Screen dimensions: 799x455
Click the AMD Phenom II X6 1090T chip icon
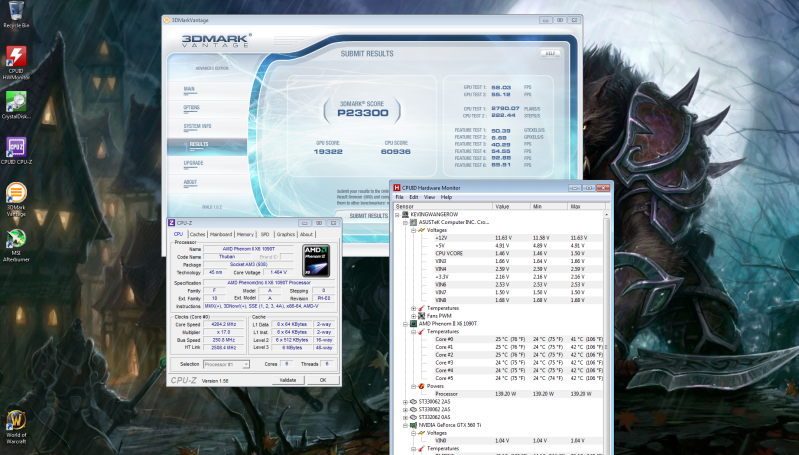pos(413,324)
